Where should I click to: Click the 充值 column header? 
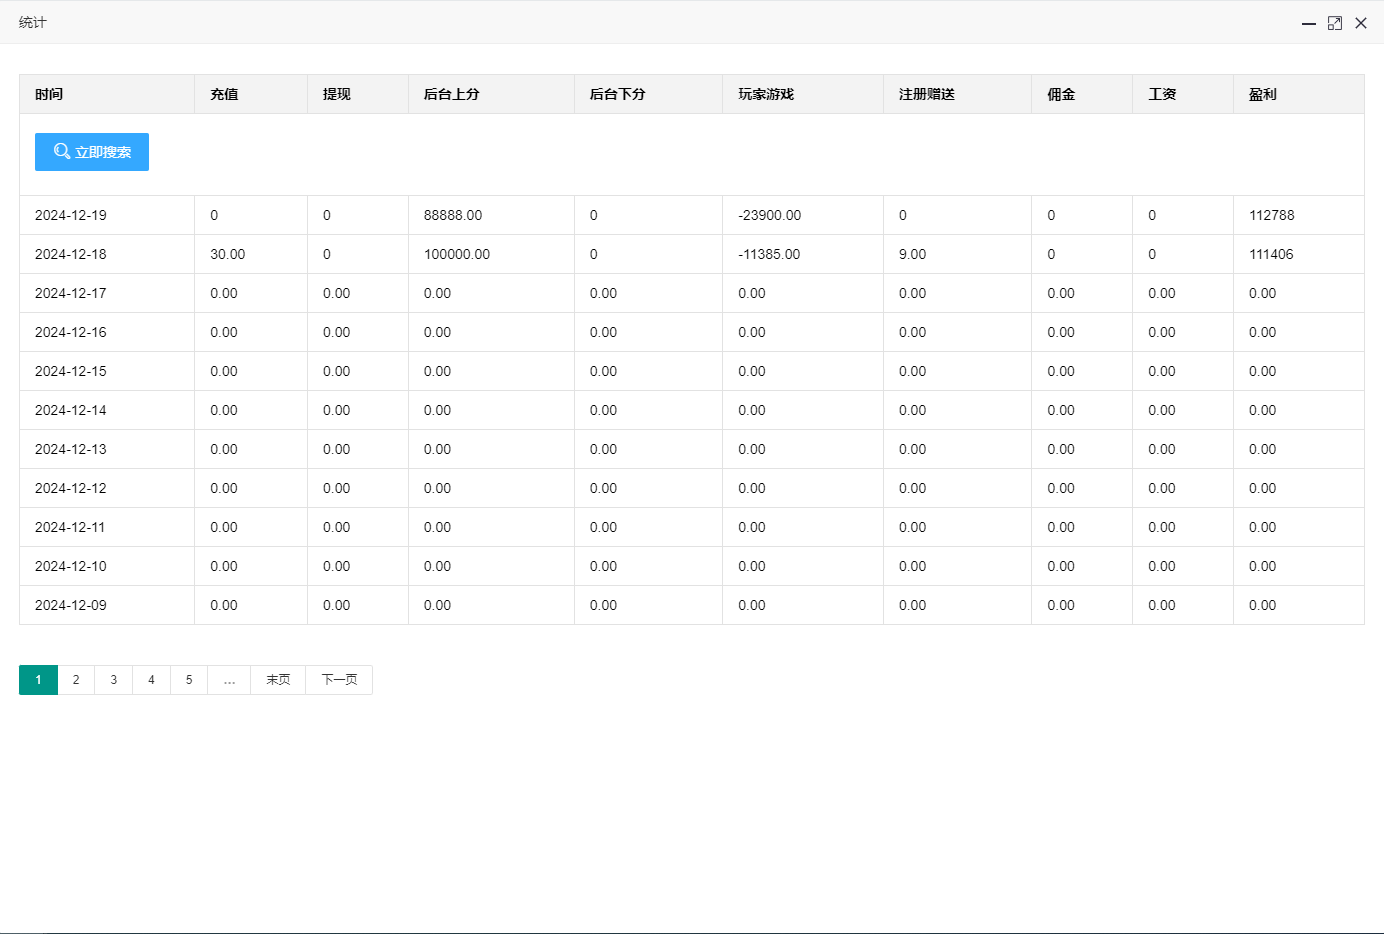click(x=224, y=94)
